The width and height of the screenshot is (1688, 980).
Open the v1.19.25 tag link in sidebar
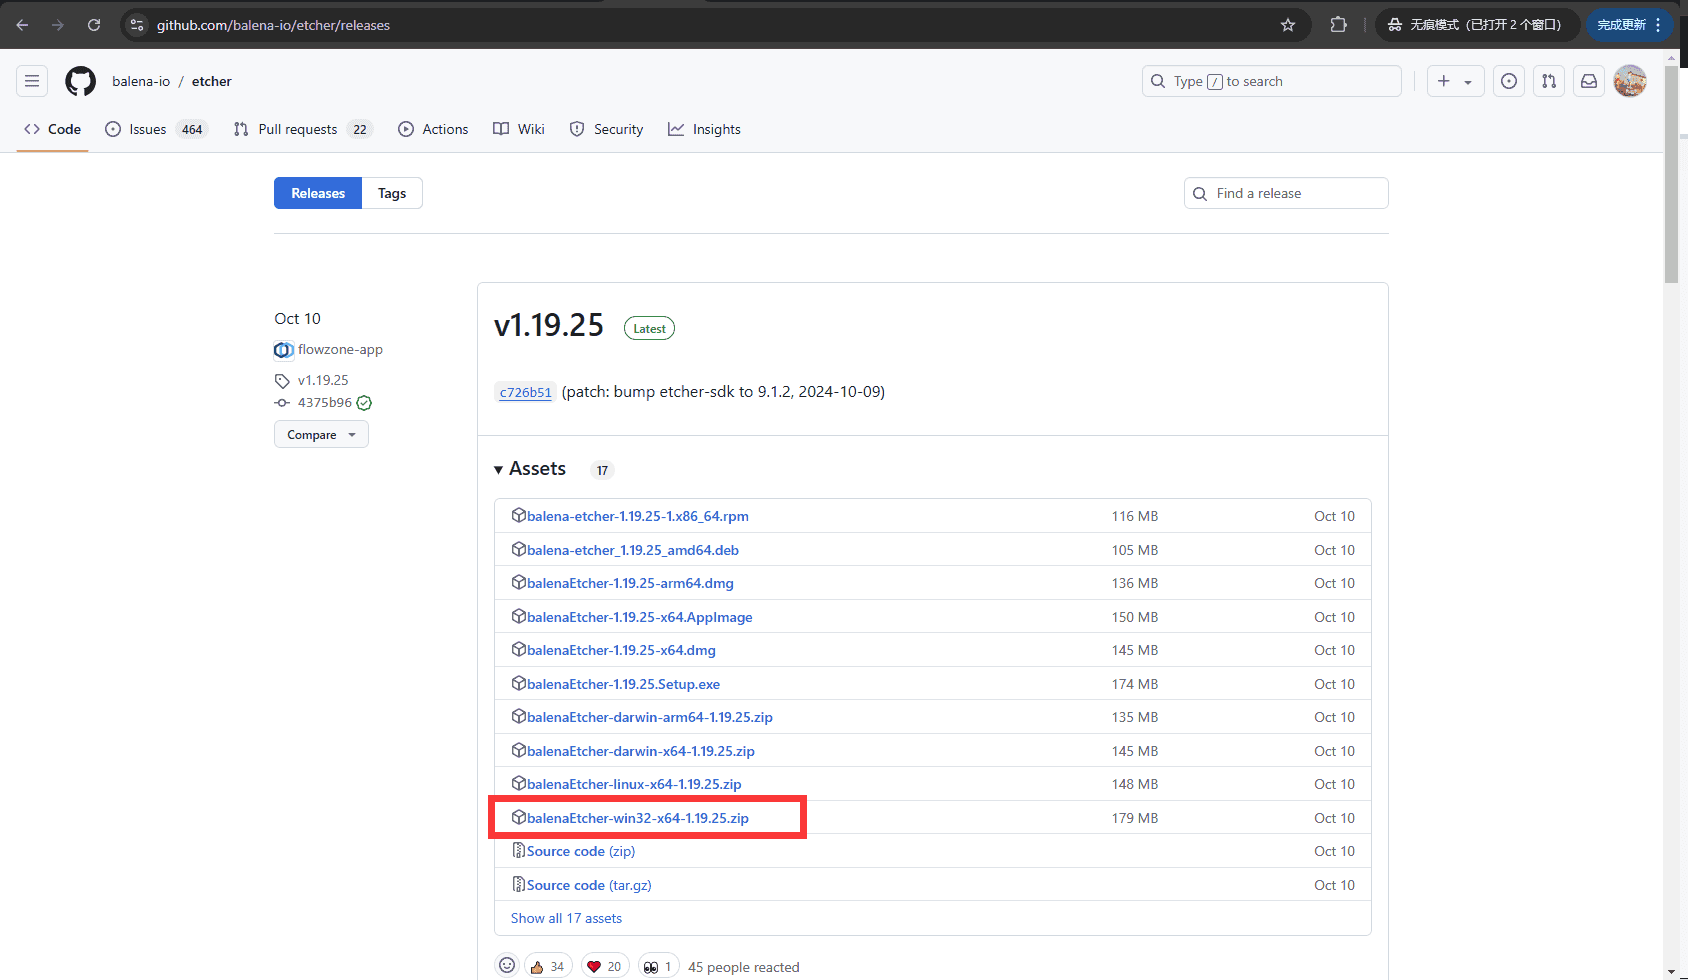click(x=323, y=380)
